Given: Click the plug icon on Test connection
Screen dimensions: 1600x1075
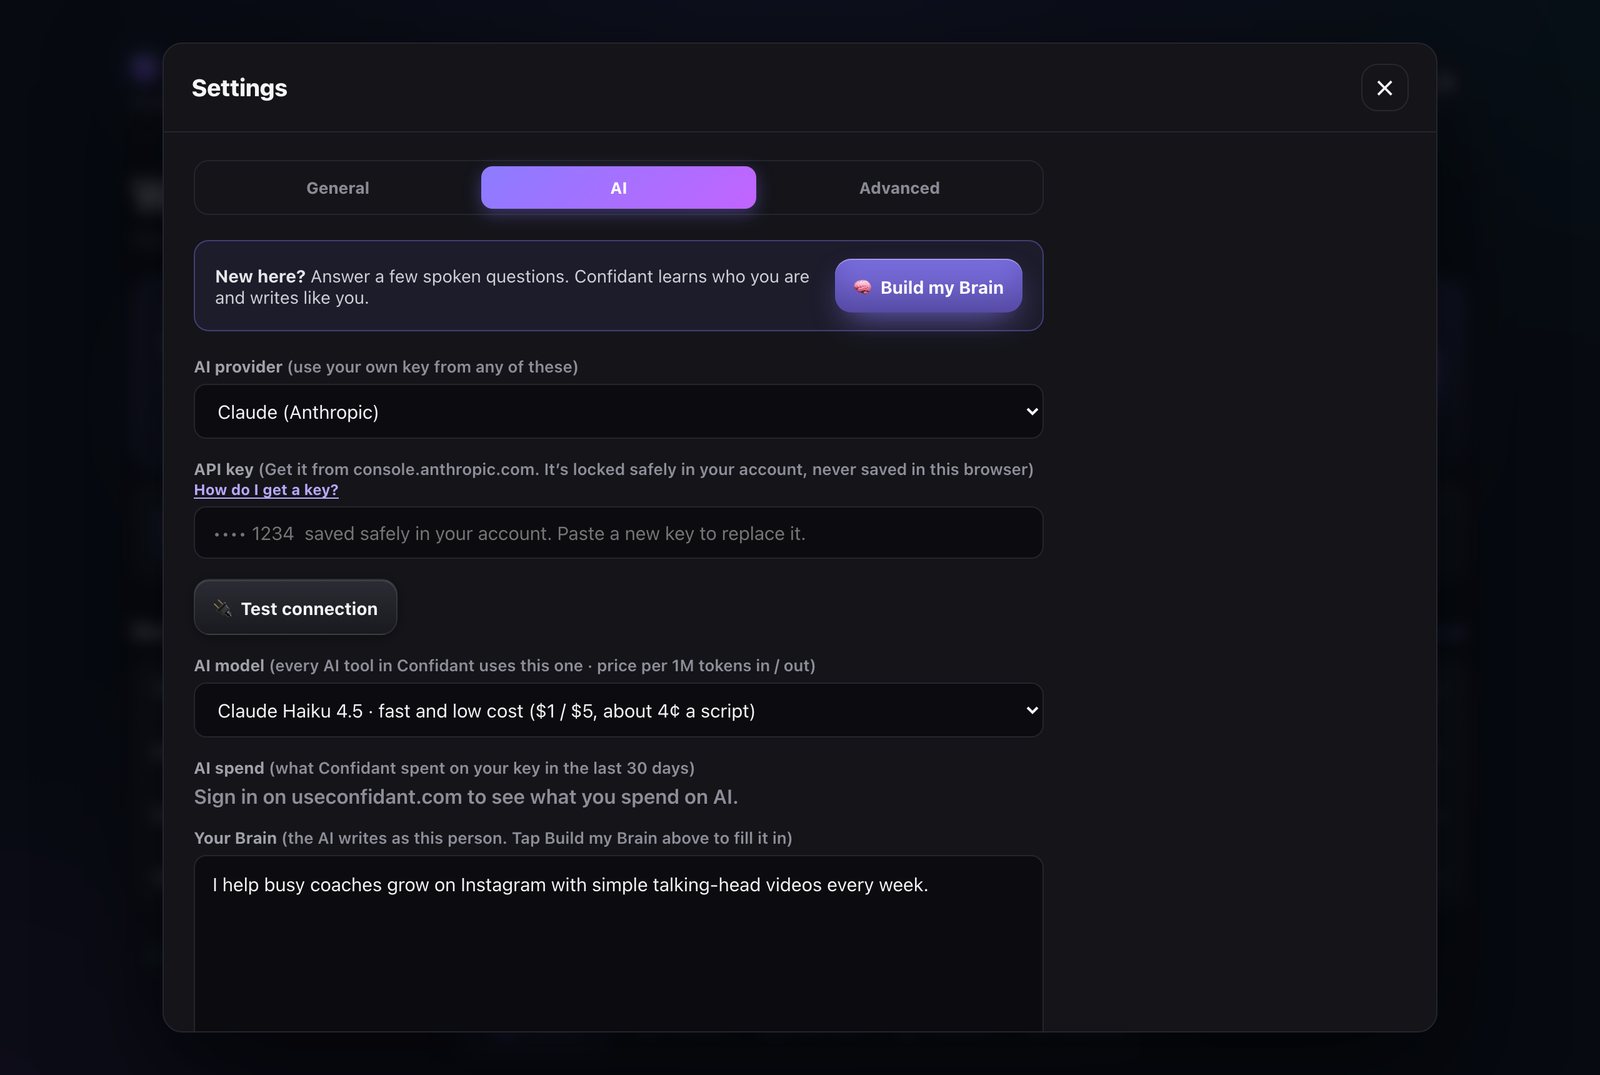Looking at the screenshot, I should coord(222,608).
